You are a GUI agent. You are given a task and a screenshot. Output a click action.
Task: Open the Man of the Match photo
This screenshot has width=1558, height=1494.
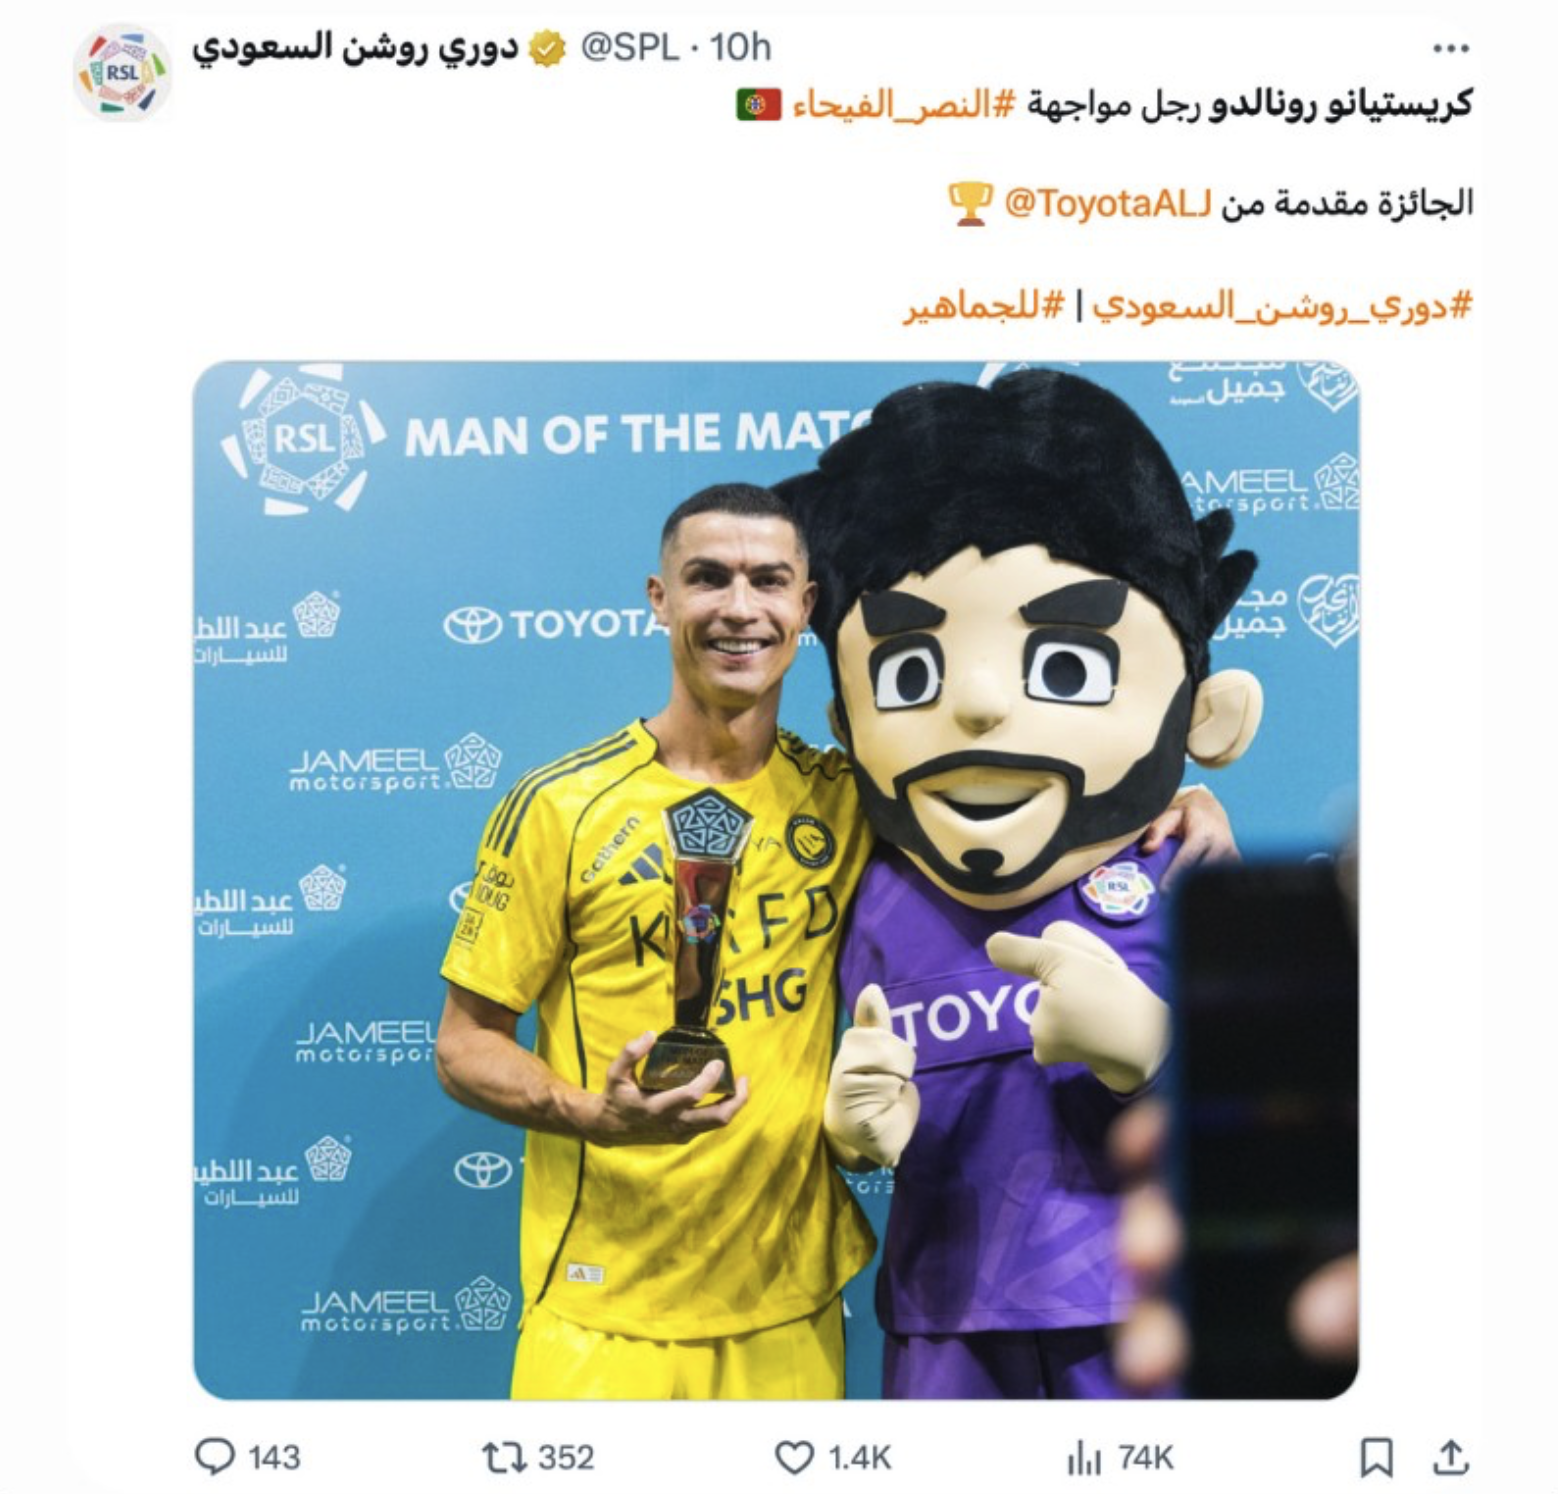(776, 880)
